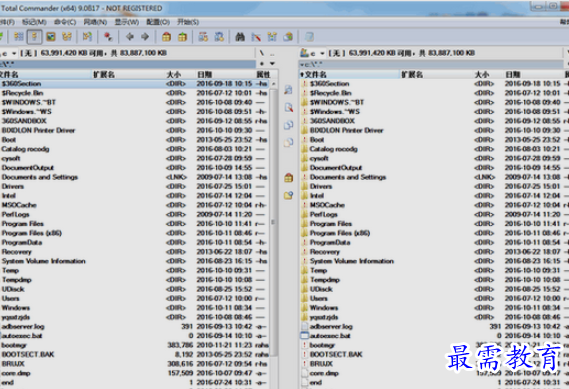The width and height of the screenshot is (569, 389).
Task: Select Users folder in right panel
Action: pos(434,299)
